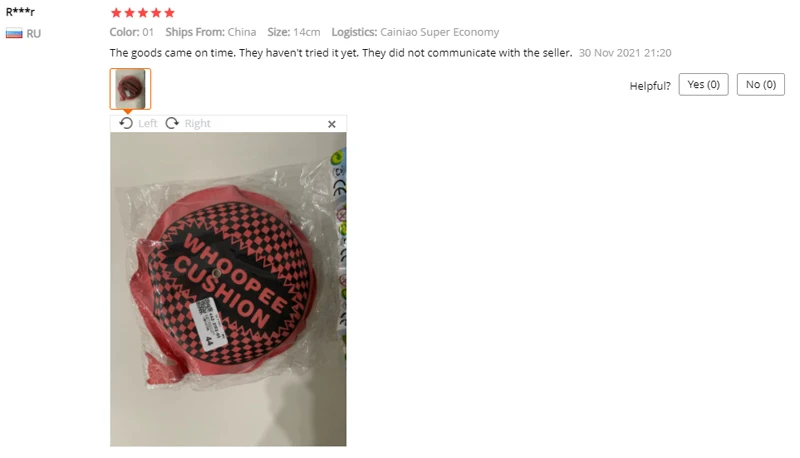Click the middle star of the rating
The width and height of the screenshot is (800, 458).
(143, 13)
